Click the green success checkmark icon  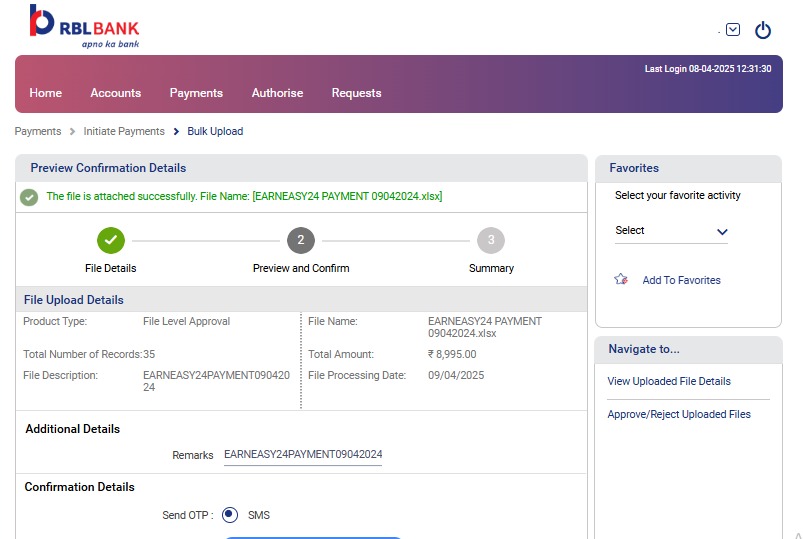tap(29, 197)
